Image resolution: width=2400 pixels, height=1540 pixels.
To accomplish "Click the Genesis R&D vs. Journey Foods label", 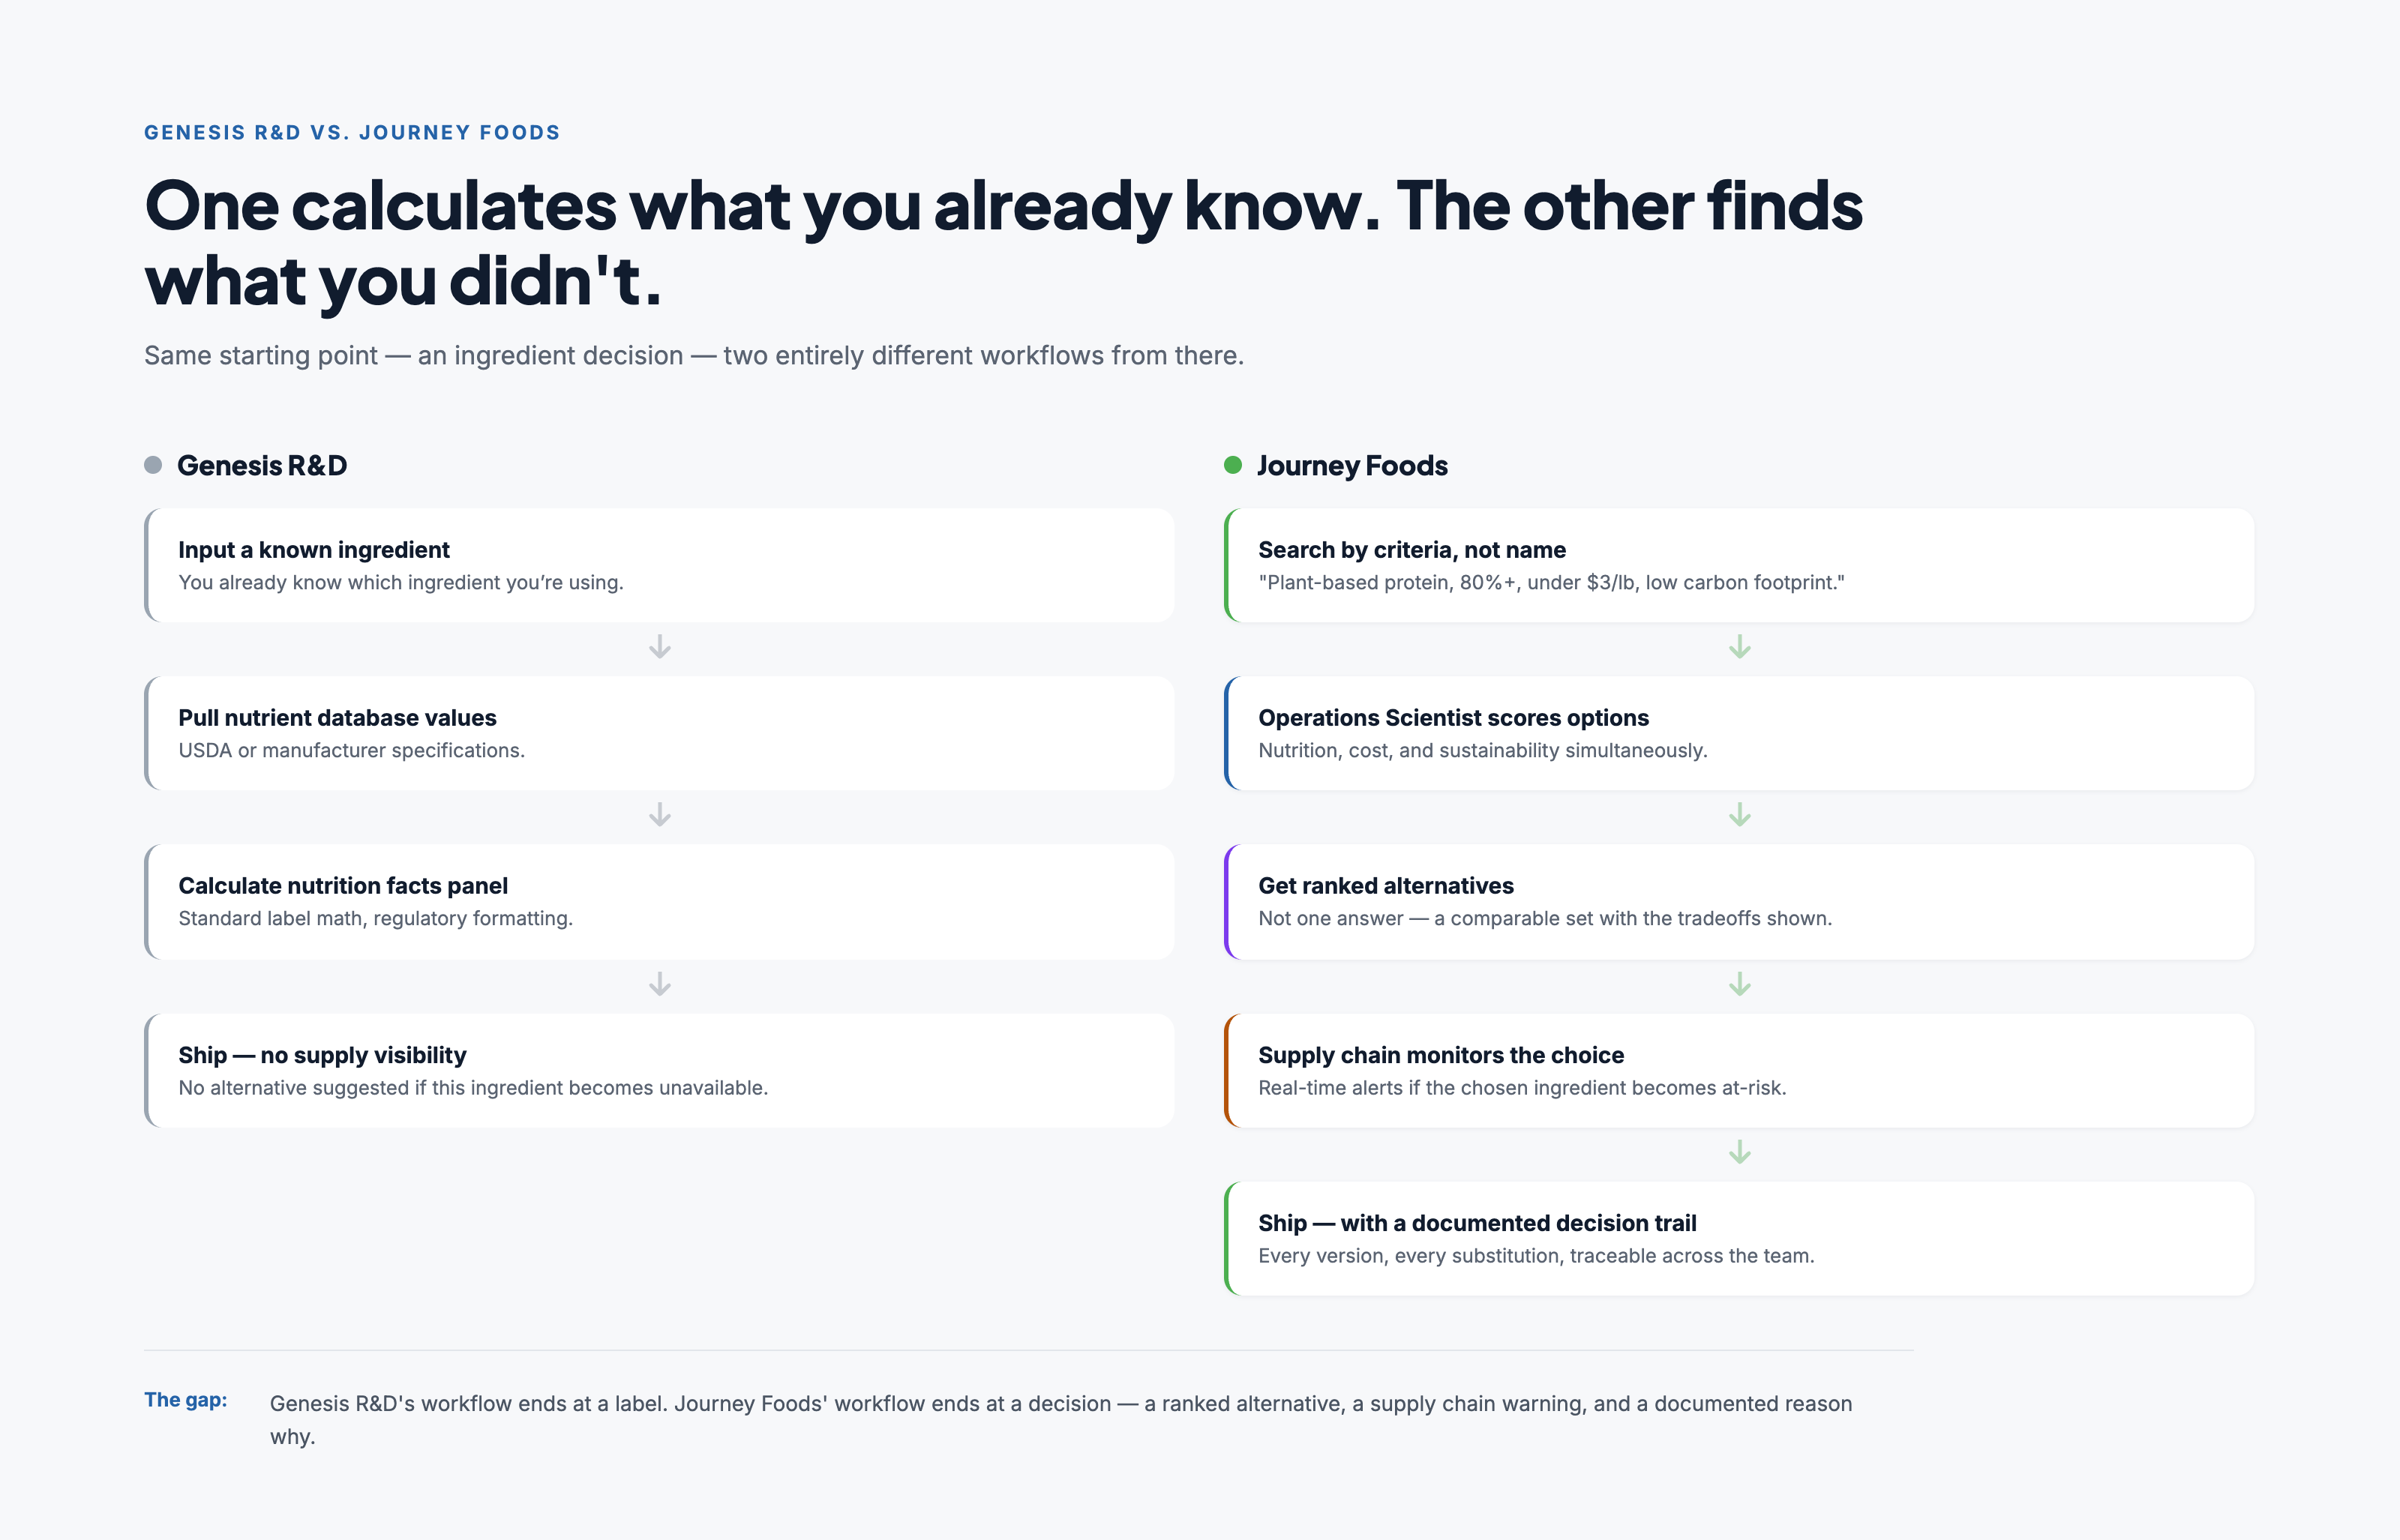I will tap(352, 132).
